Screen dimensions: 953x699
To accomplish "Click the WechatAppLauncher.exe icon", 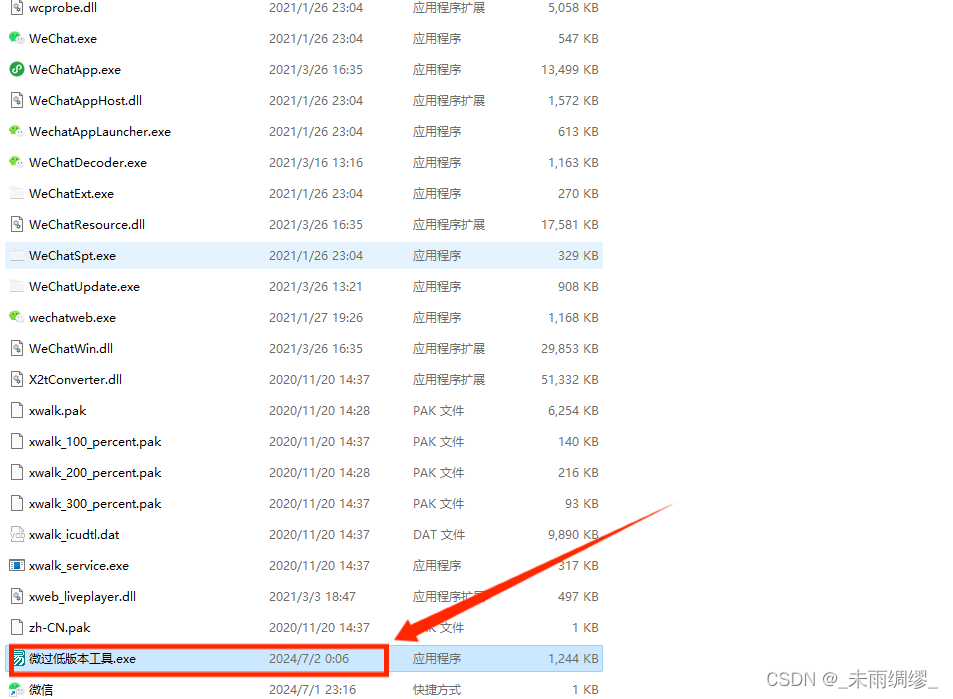I will pyautogui.click(x=16, y=131).
